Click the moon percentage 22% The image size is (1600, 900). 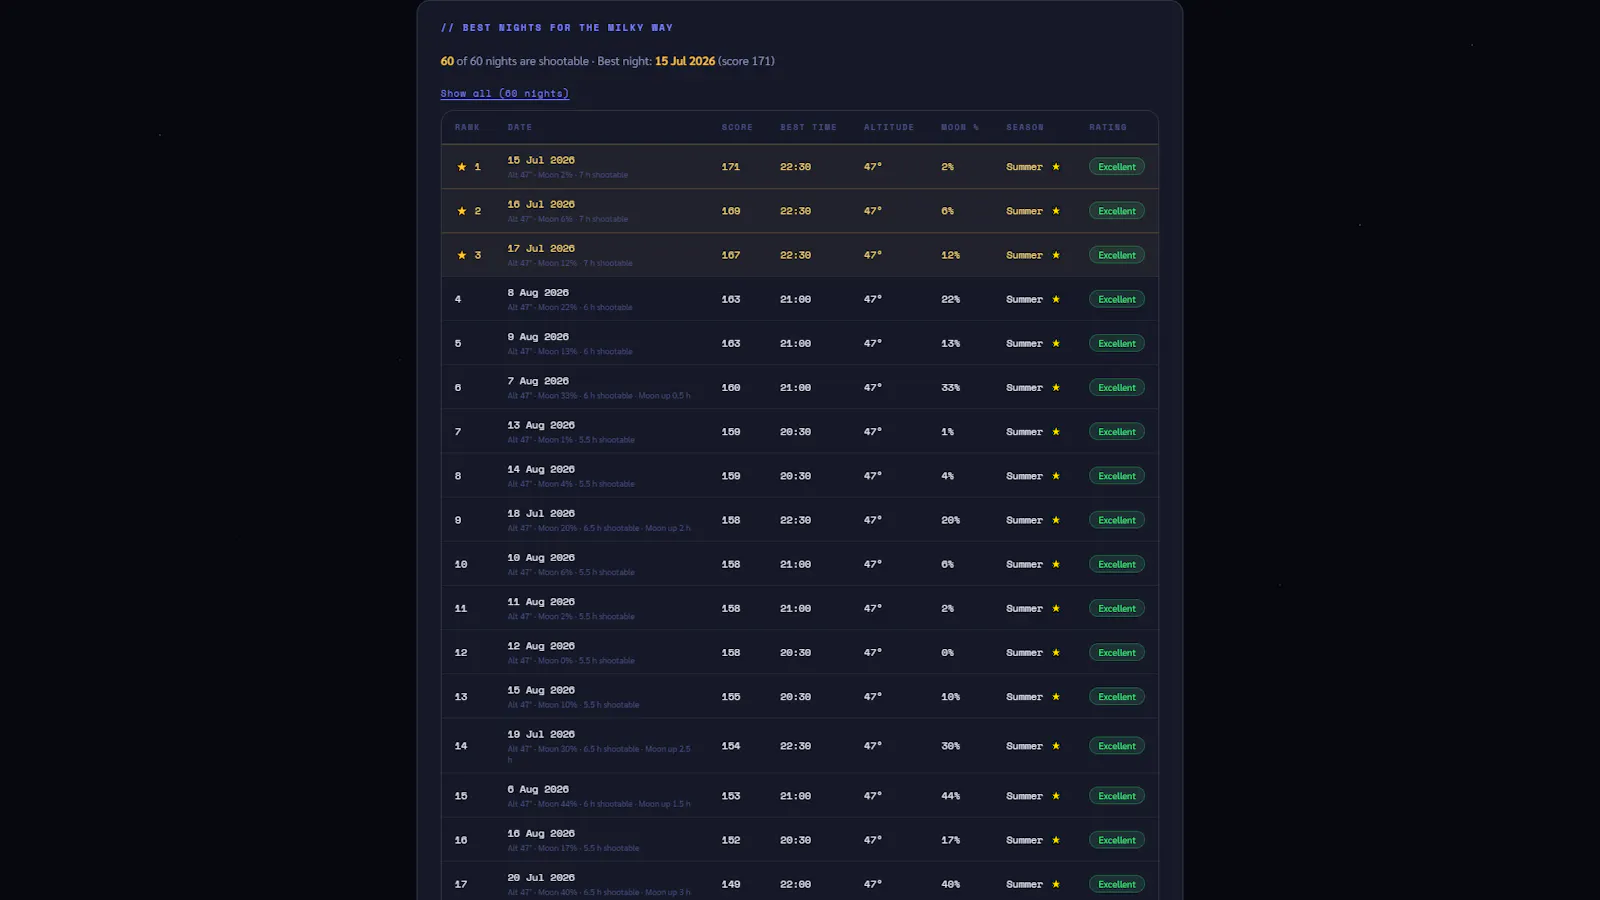[x=950, y=299]
